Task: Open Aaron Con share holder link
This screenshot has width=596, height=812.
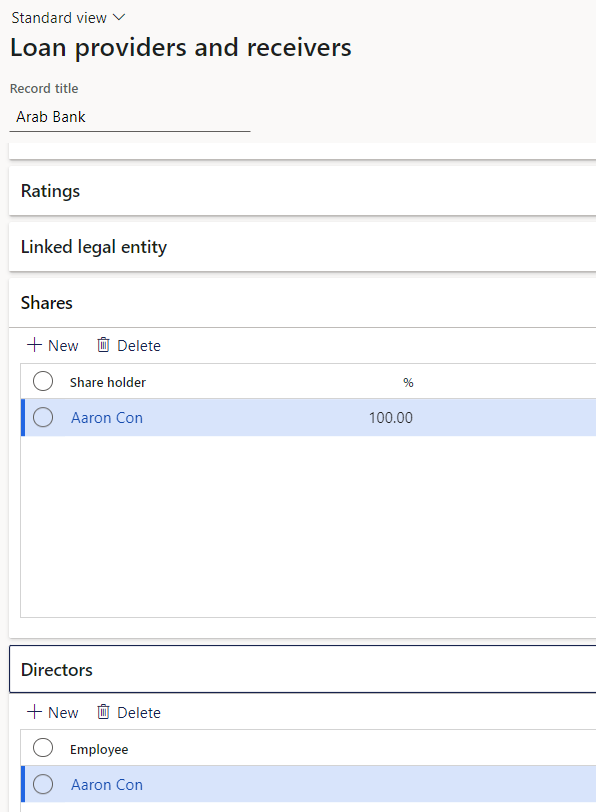Action: [107, 418]
